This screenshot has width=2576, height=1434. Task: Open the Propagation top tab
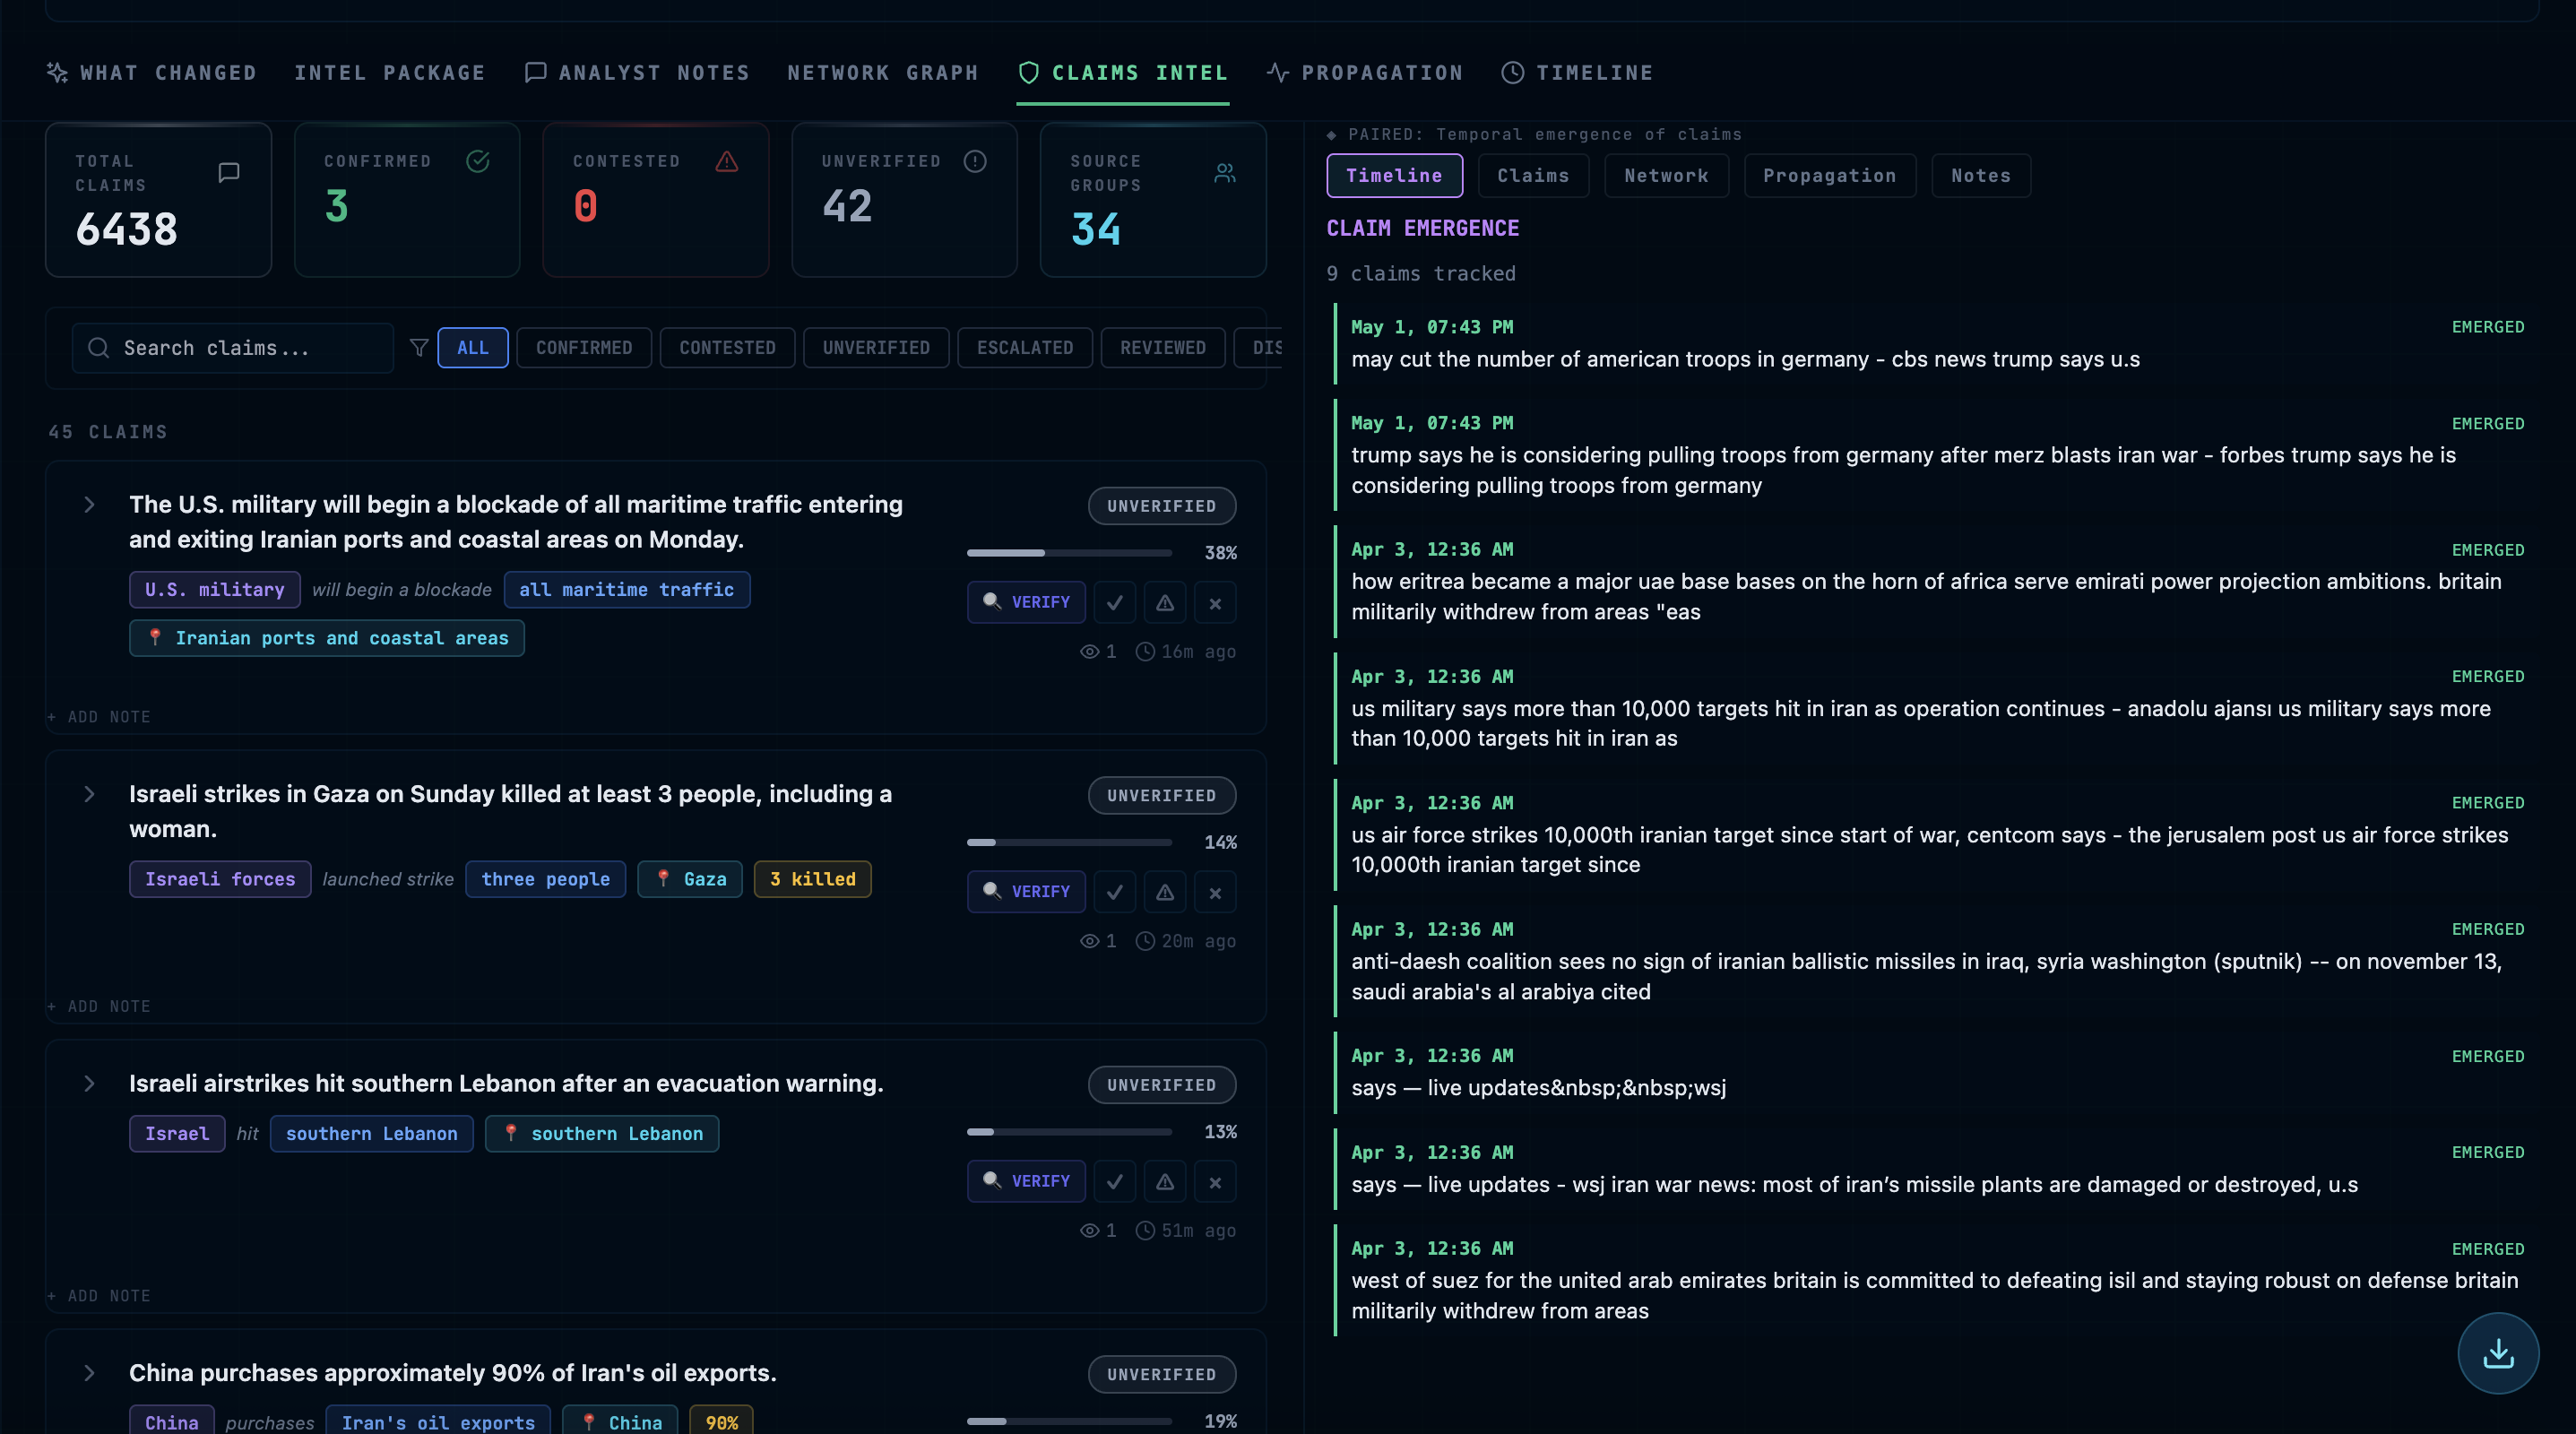pos(1365,72)
